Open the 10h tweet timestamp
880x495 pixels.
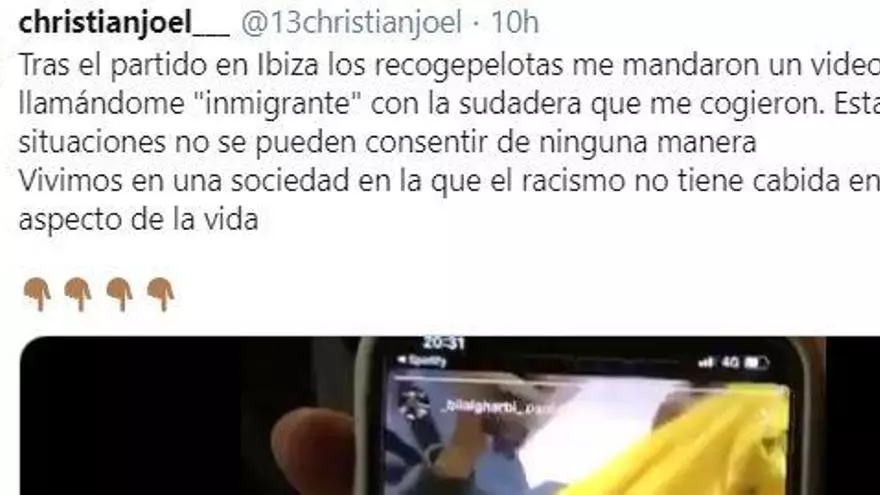[x=515, y=23]
